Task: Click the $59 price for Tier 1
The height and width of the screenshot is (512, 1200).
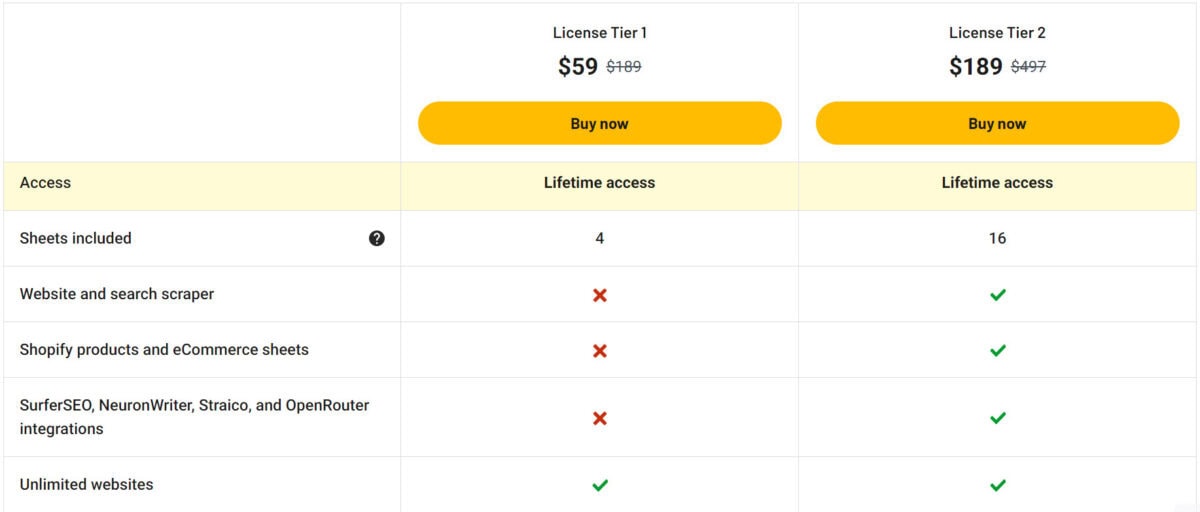Action: click(x=578, y=67)
